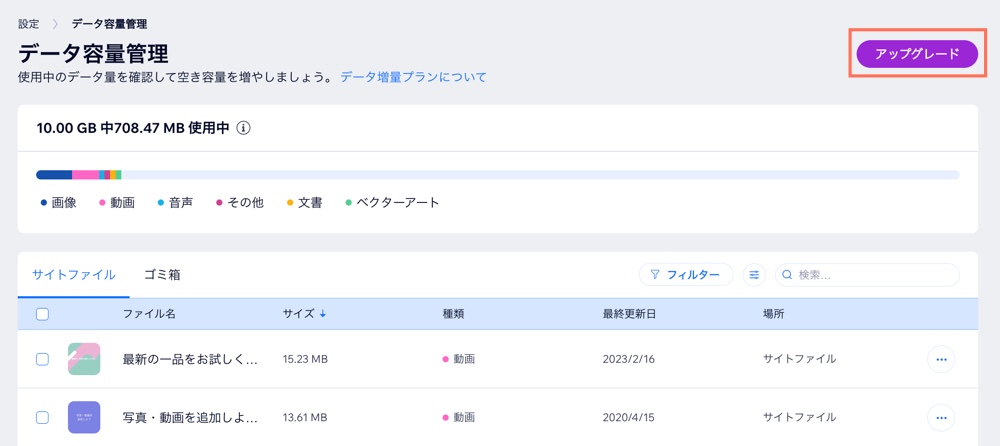
Task: Sort the table by サイズ column header
Action: (x=299, y=314)
